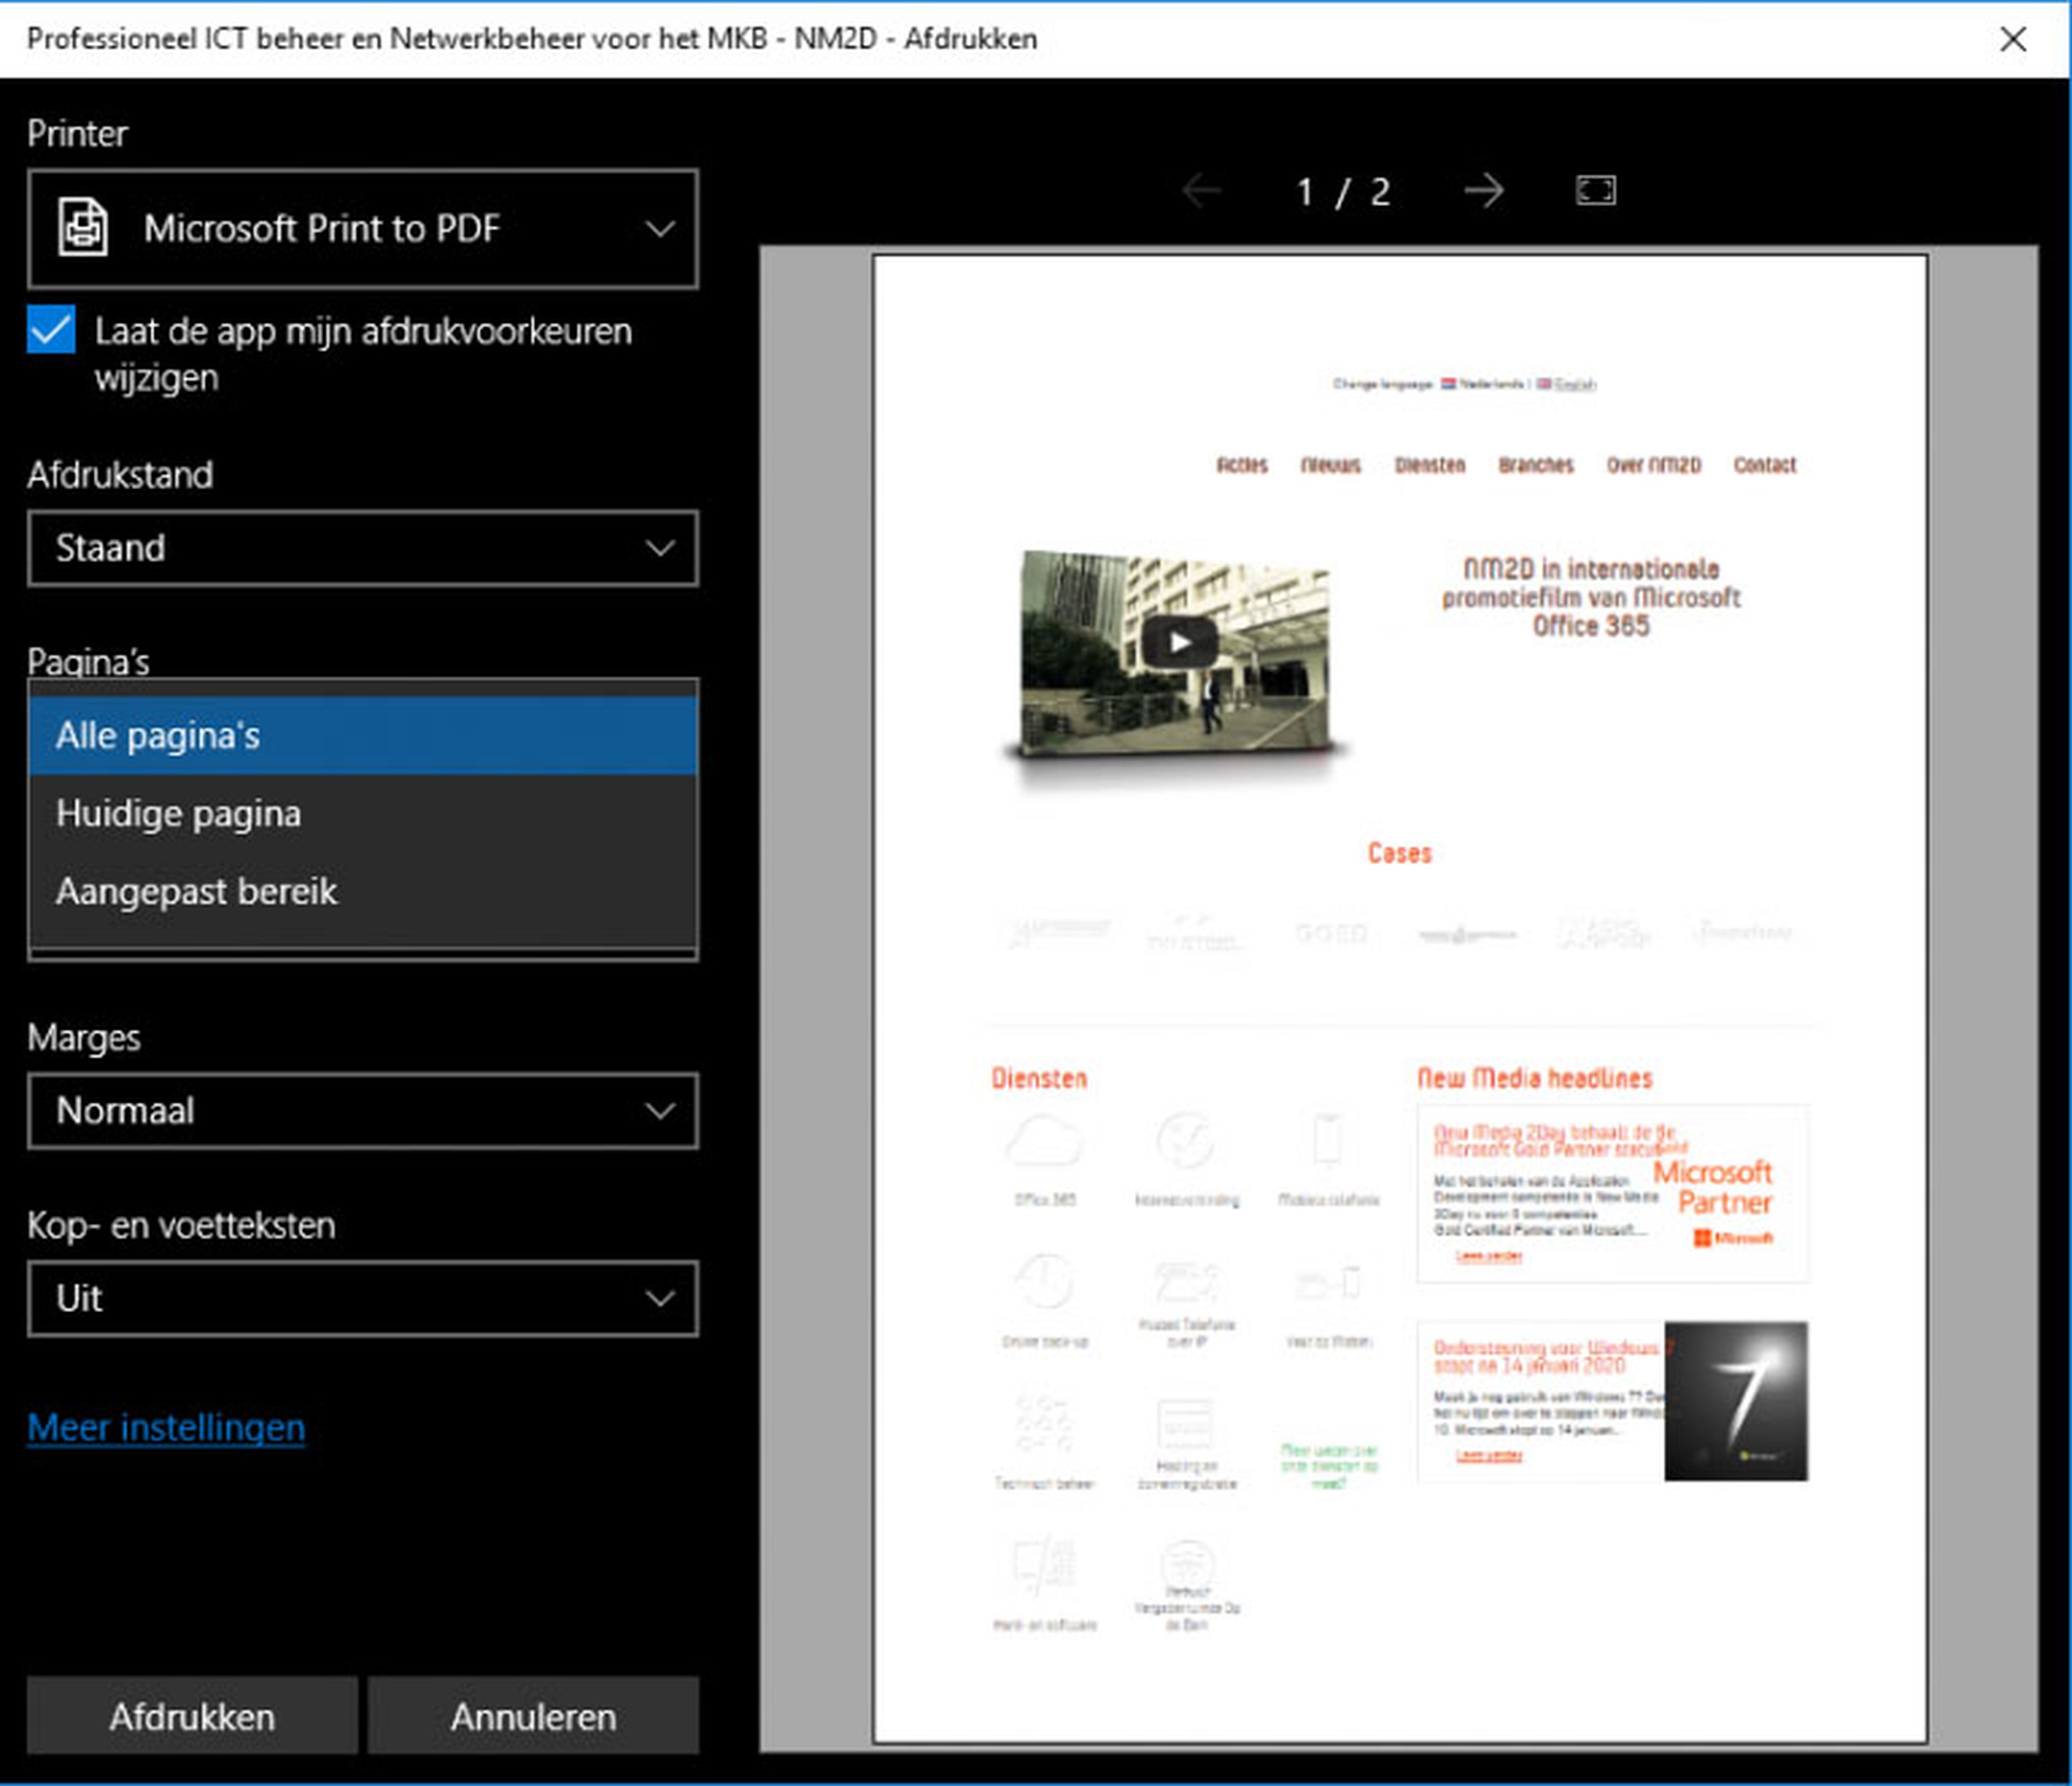This screenshot has height=1786, width=2072.
Task: Click the page counter '1 / 2'
Action: (1342, 191)
